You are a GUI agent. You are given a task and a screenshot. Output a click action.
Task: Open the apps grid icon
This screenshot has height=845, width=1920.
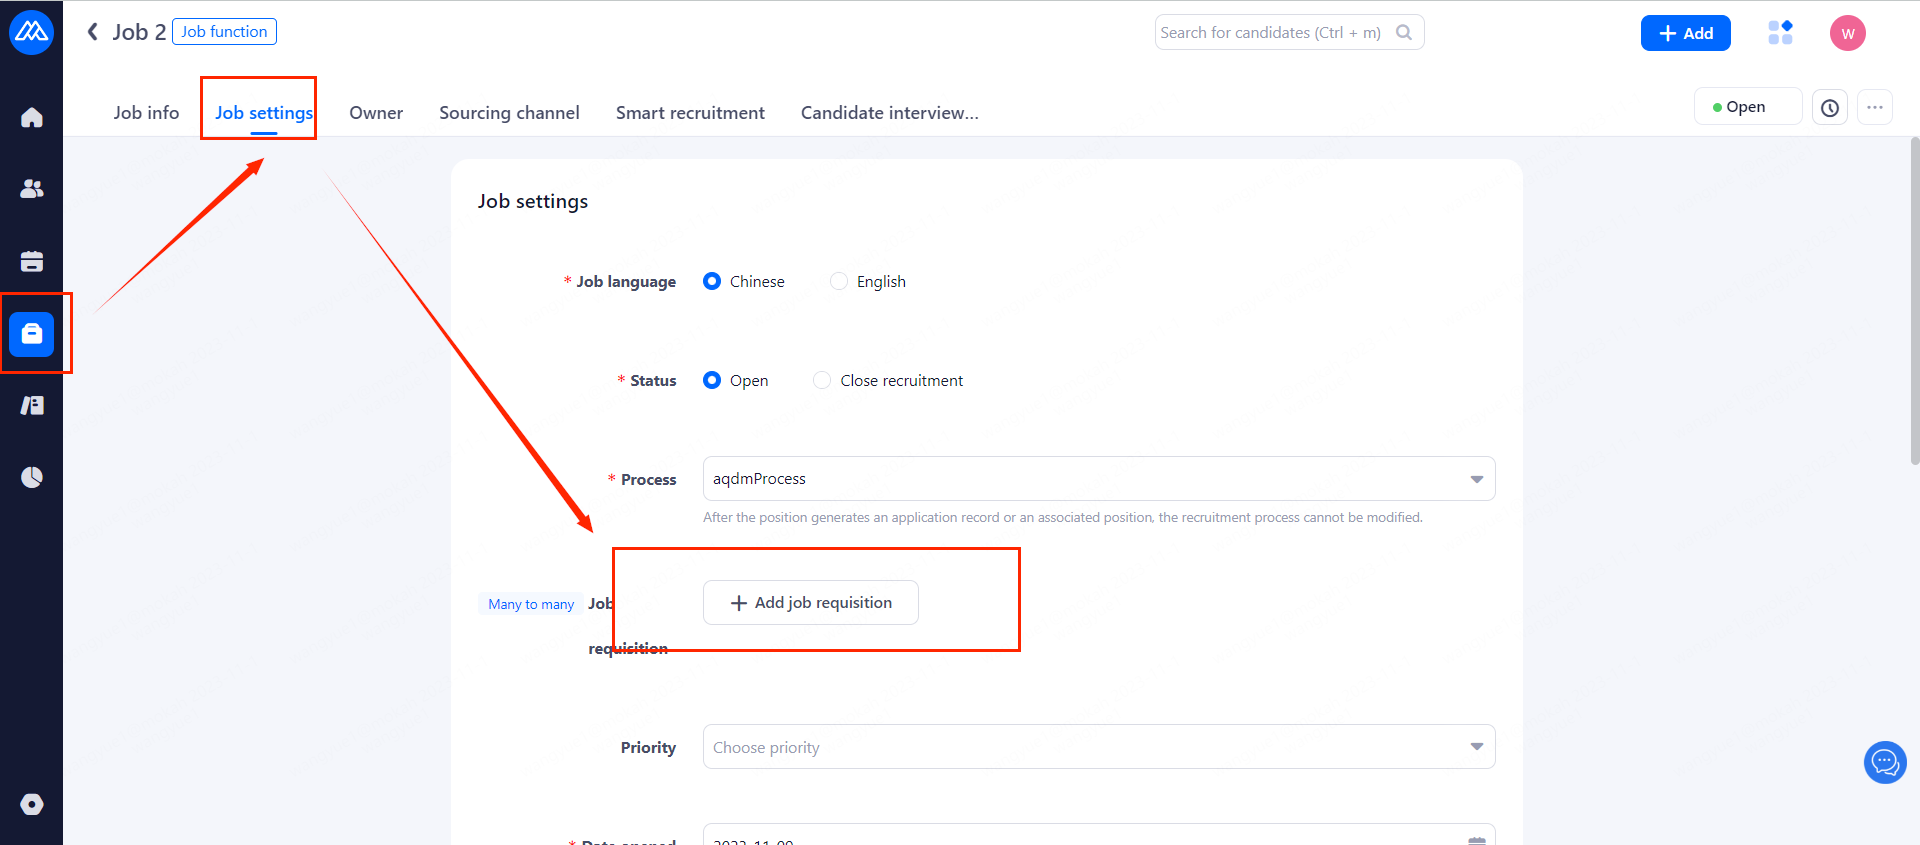1780,33
